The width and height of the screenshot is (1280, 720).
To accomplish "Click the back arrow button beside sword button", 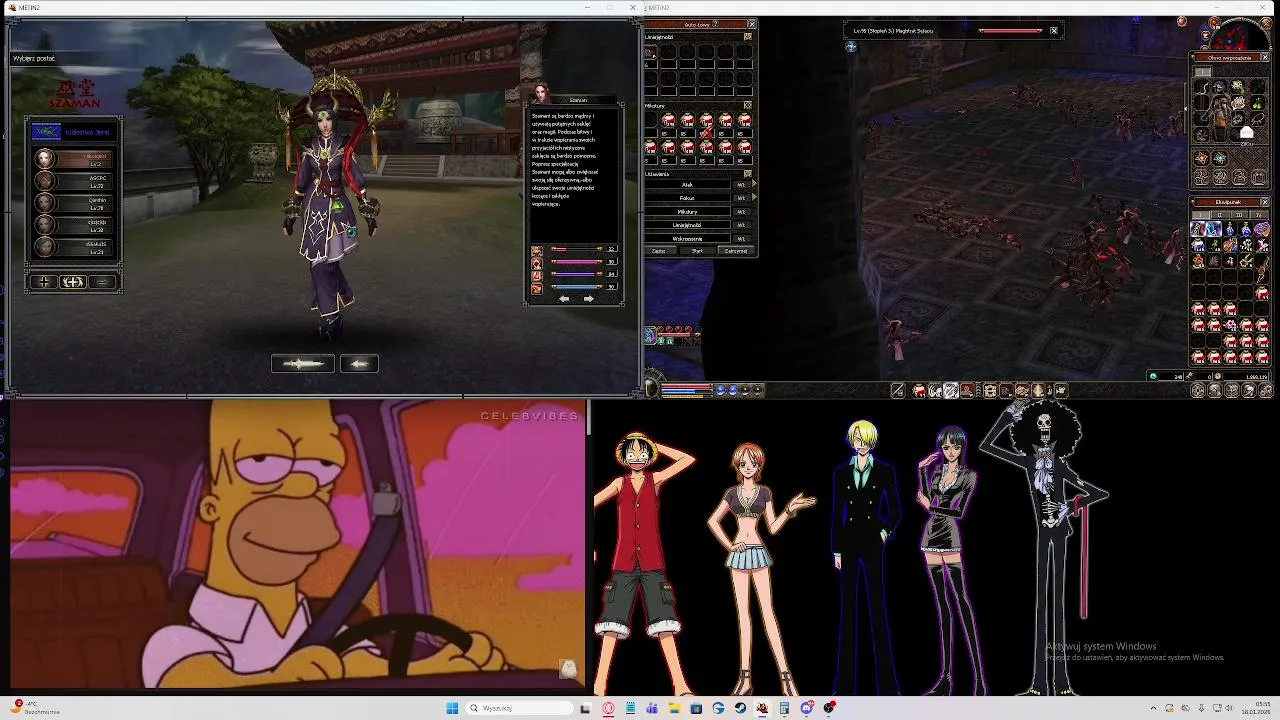I will click(359, 364).
